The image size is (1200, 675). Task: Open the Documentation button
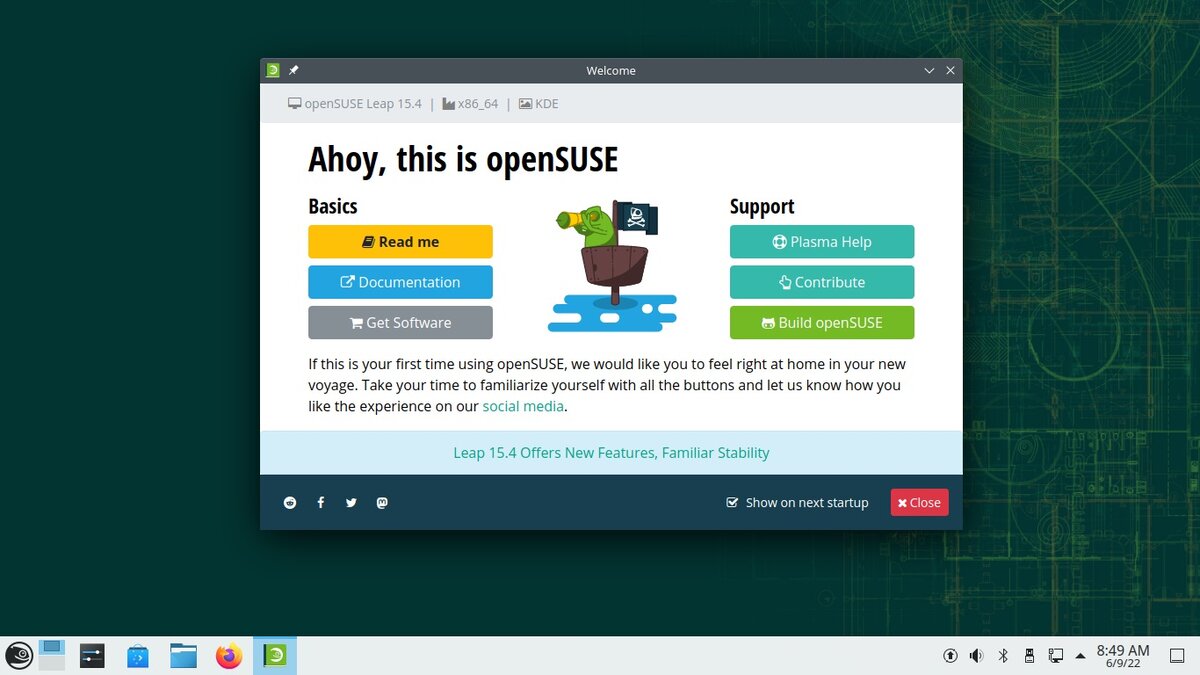click(x=400, y=282)
